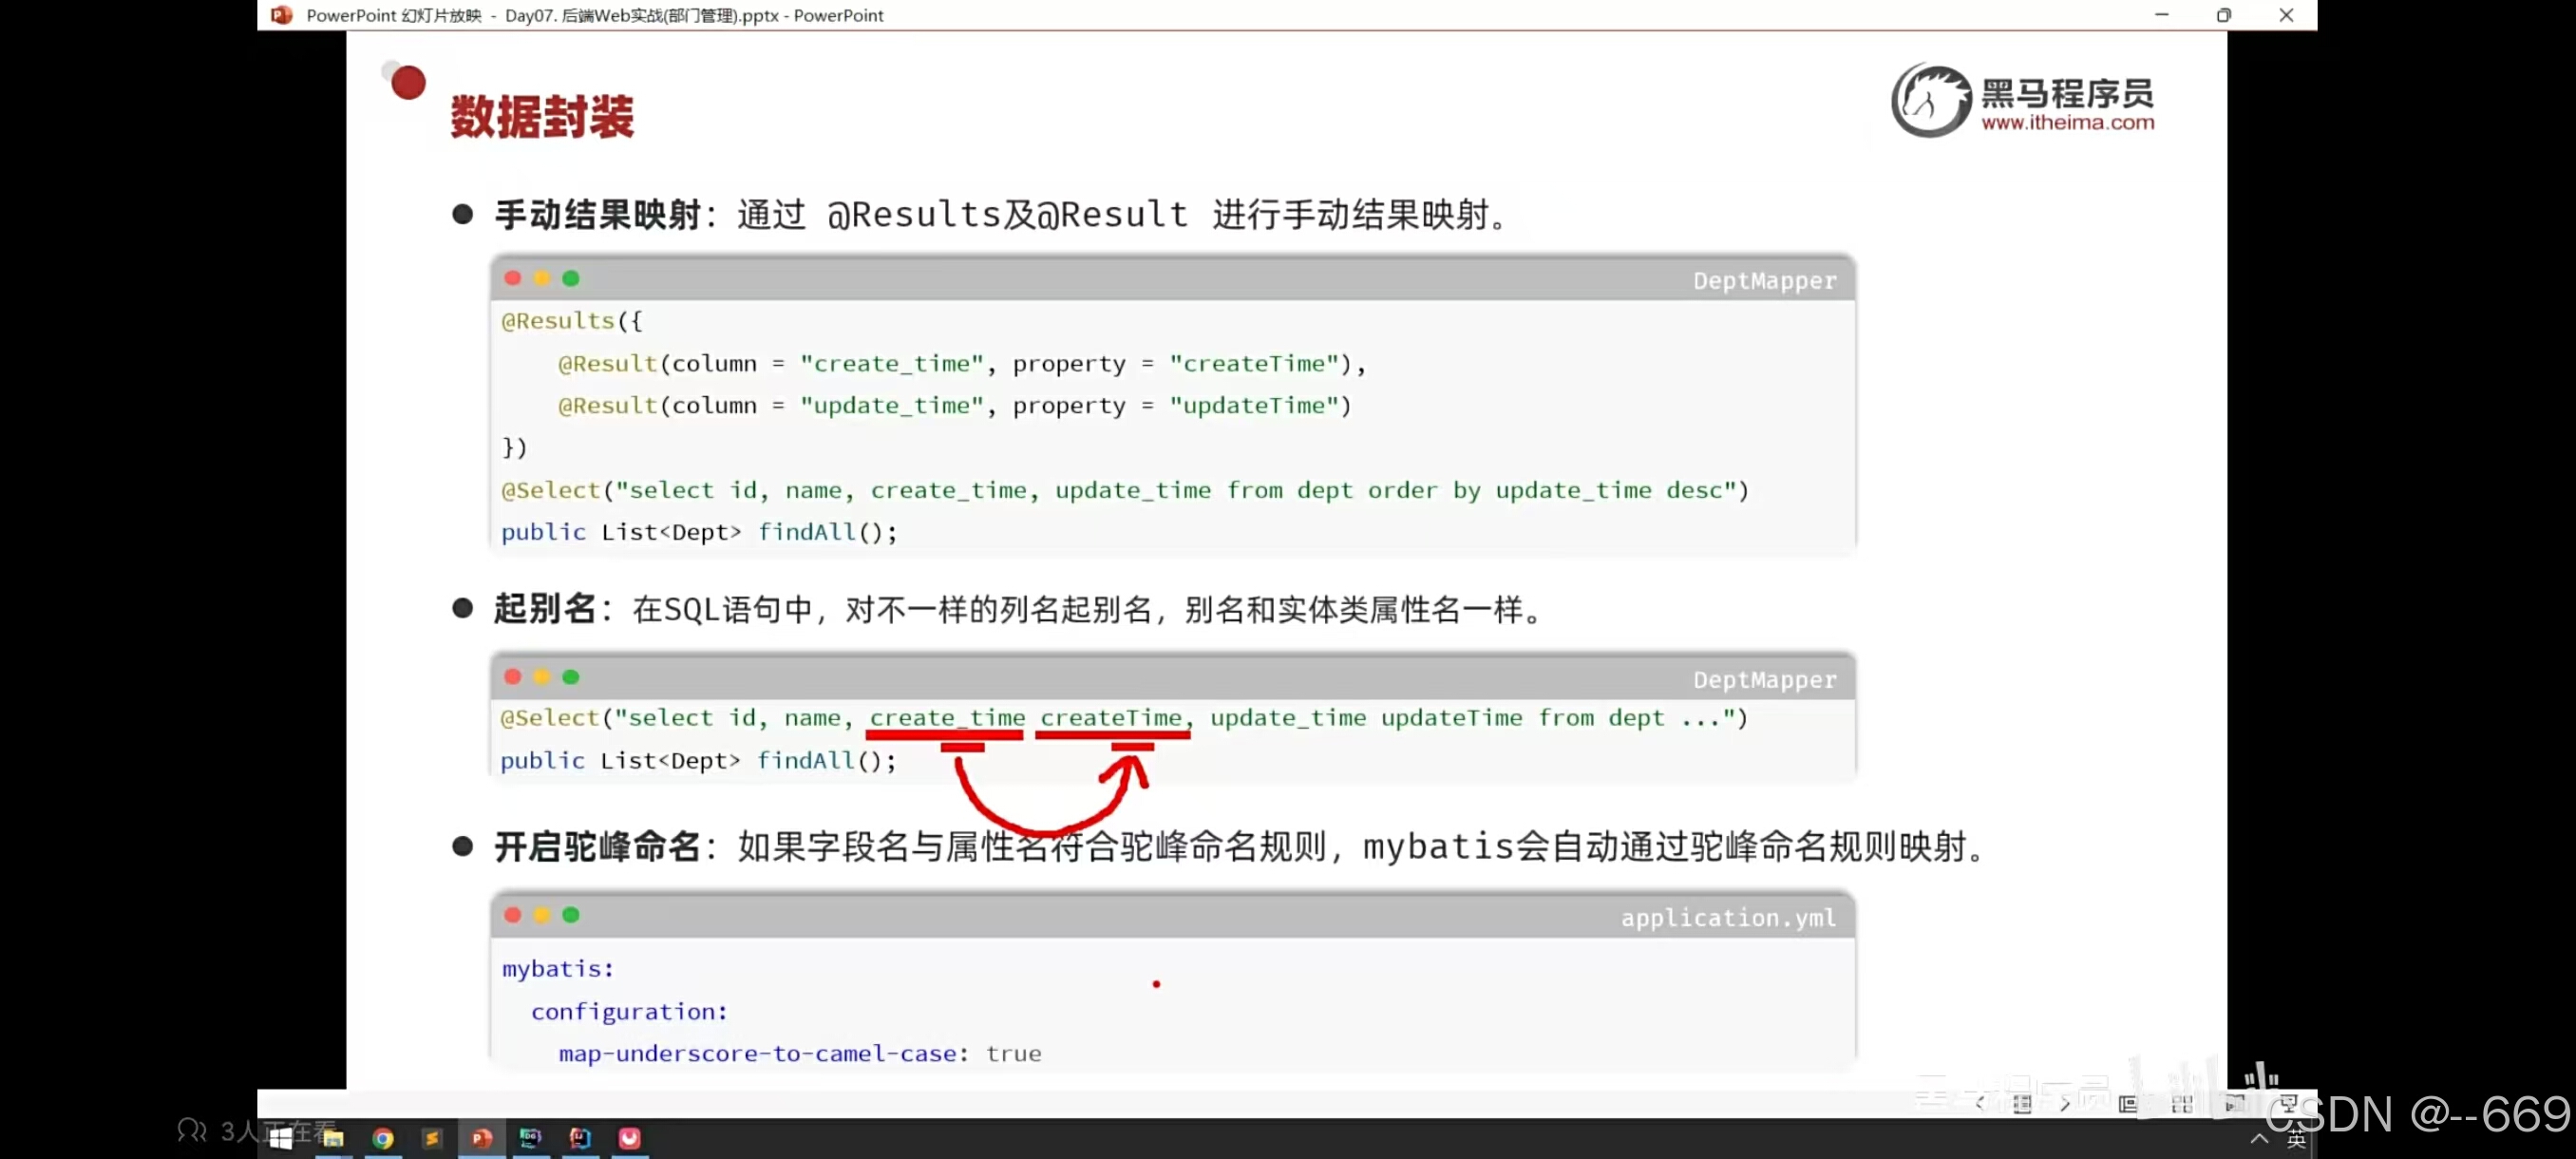
Task: Click the pink app icon on taskbar
Action: tap(629, 1138)
